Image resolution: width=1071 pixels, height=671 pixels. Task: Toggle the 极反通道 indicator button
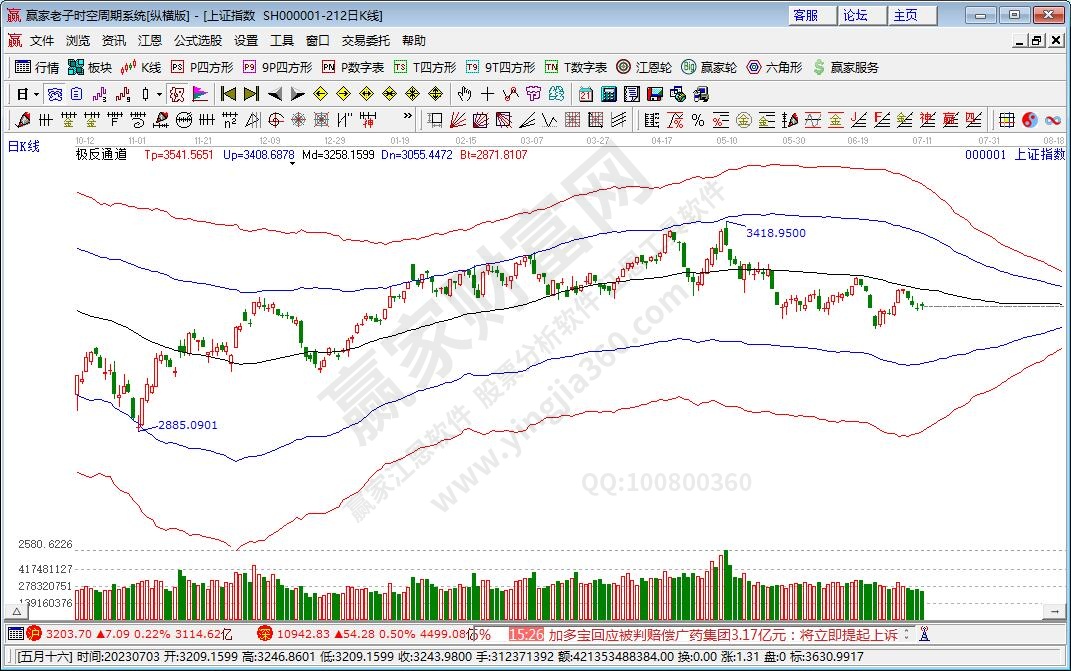[x=101, y=155]
